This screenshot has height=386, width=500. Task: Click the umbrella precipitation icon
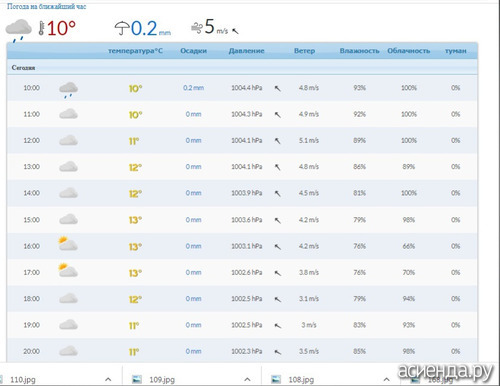tap(122, 28)
